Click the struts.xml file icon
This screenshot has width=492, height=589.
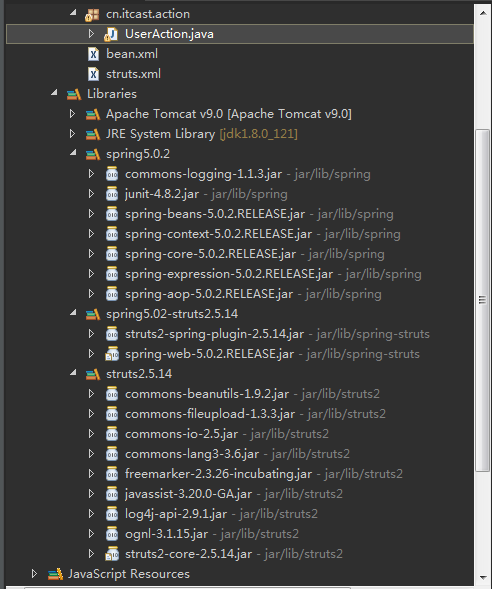tap(93, 74)
